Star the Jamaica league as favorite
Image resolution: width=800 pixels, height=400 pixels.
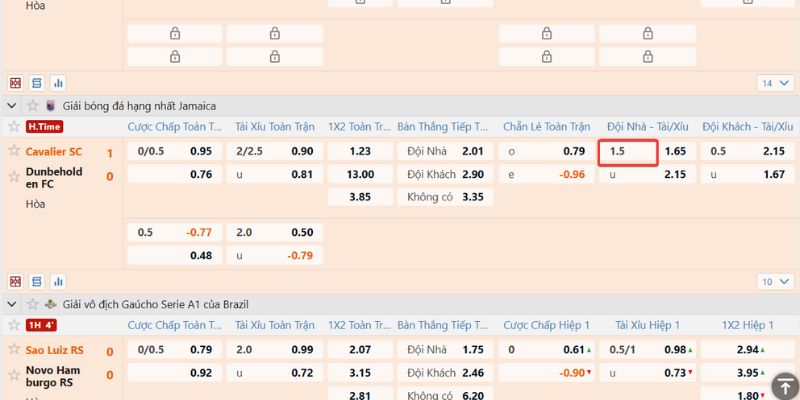[x=33, y=105]
